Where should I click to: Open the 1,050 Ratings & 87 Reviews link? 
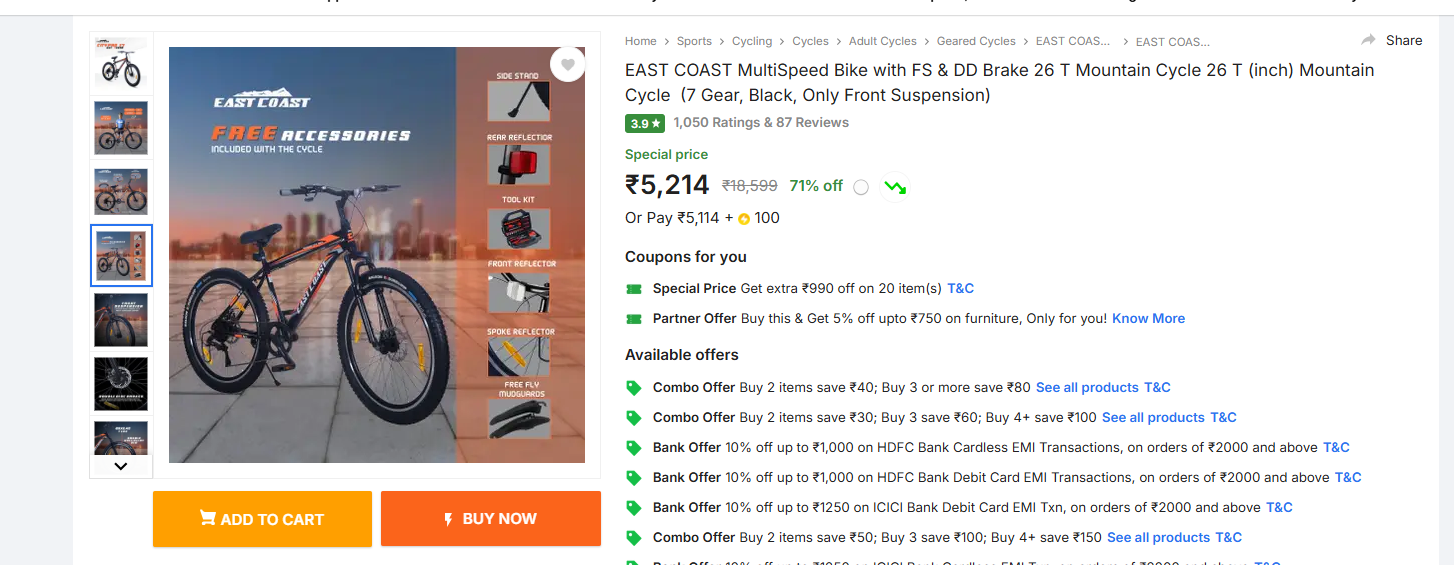pyautogui.click(x=761, y=123)
